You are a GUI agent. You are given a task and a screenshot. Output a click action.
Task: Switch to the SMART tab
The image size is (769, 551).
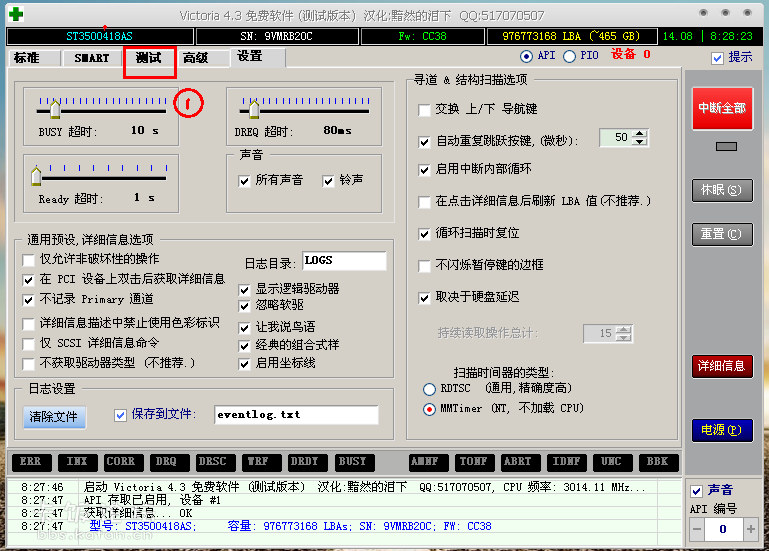tap(92, 58)
